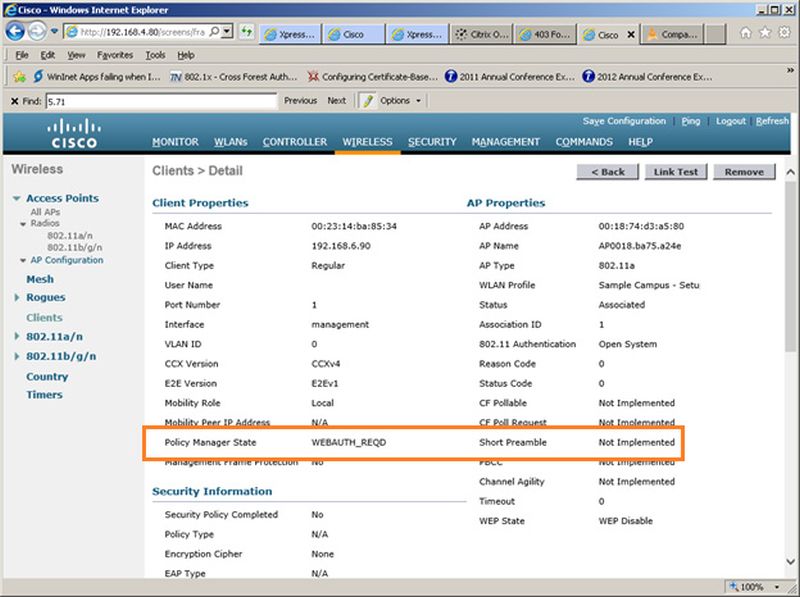Open Configuring Certificate-Base favorite

pos(372,77)
